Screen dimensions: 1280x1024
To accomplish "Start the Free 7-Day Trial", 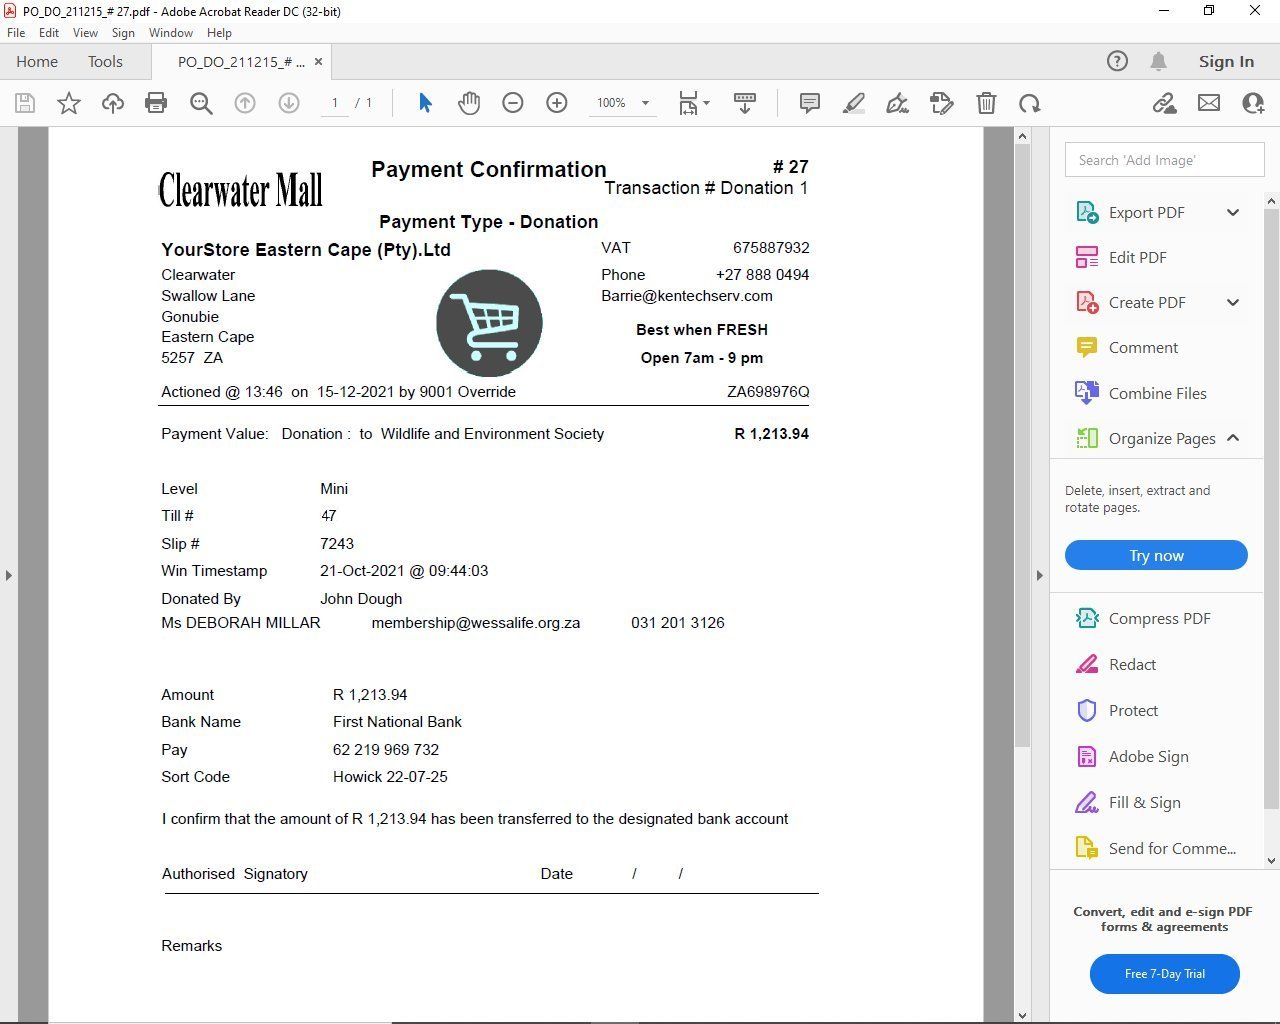I will (x=1164, y=973).
